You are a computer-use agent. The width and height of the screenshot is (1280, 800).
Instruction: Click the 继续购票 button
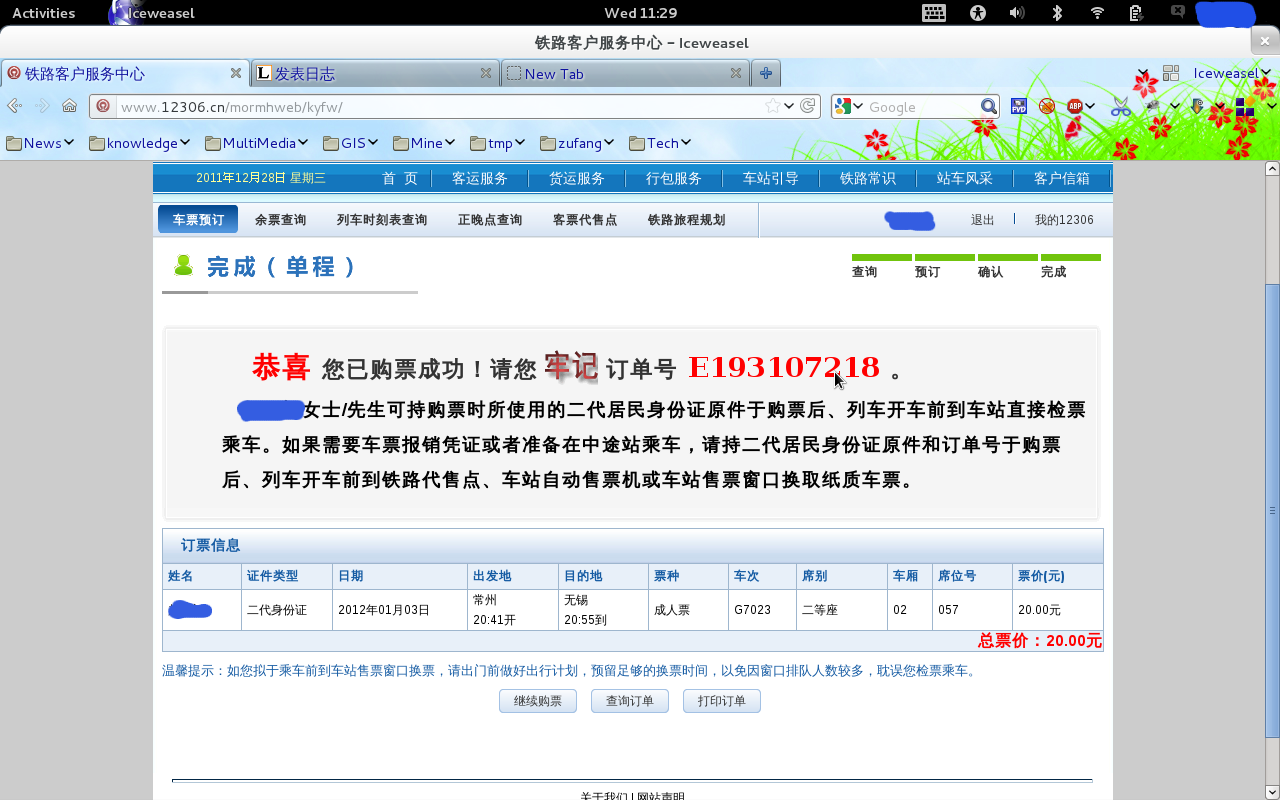[x=538, y=701]
